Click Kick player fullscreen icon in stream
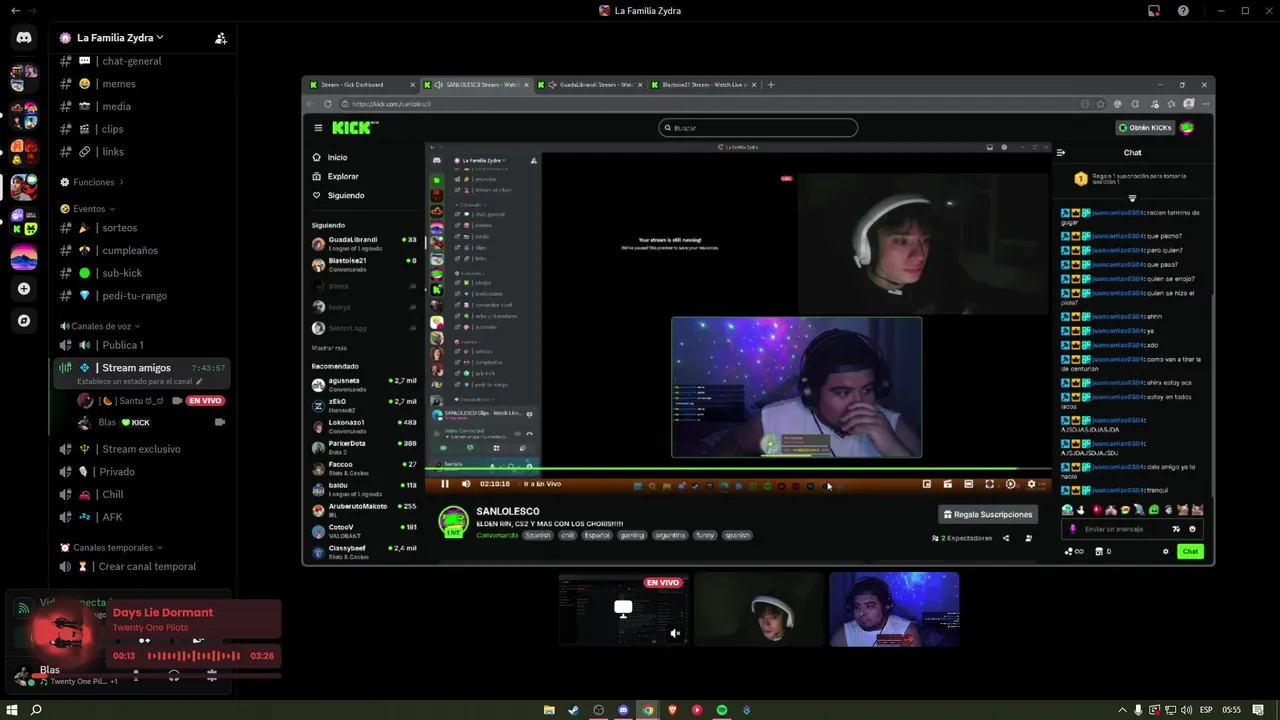 [989, 484]
